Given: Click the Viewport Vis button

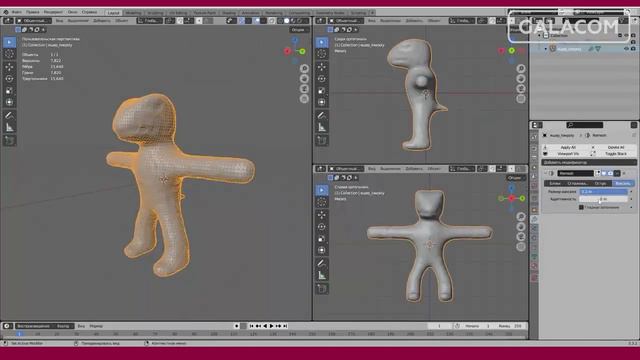Looking at the screenshot, I should pos(565,154).
